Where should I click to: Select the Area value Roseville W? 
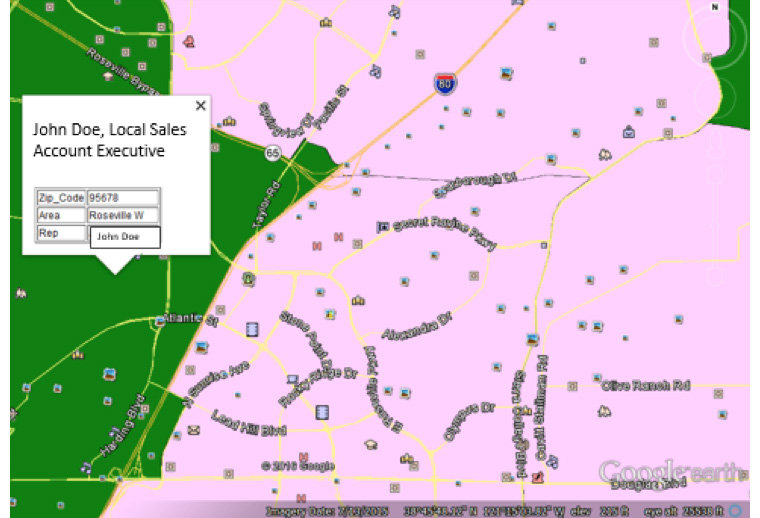(x=123, y=215)
